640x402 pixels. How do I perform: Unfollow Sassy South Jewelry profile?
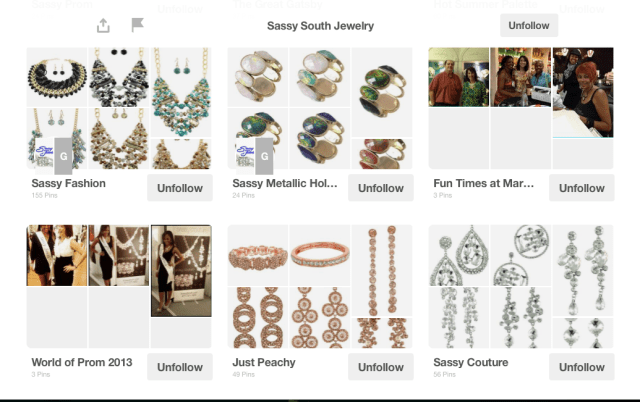click(x=529, y=25)
